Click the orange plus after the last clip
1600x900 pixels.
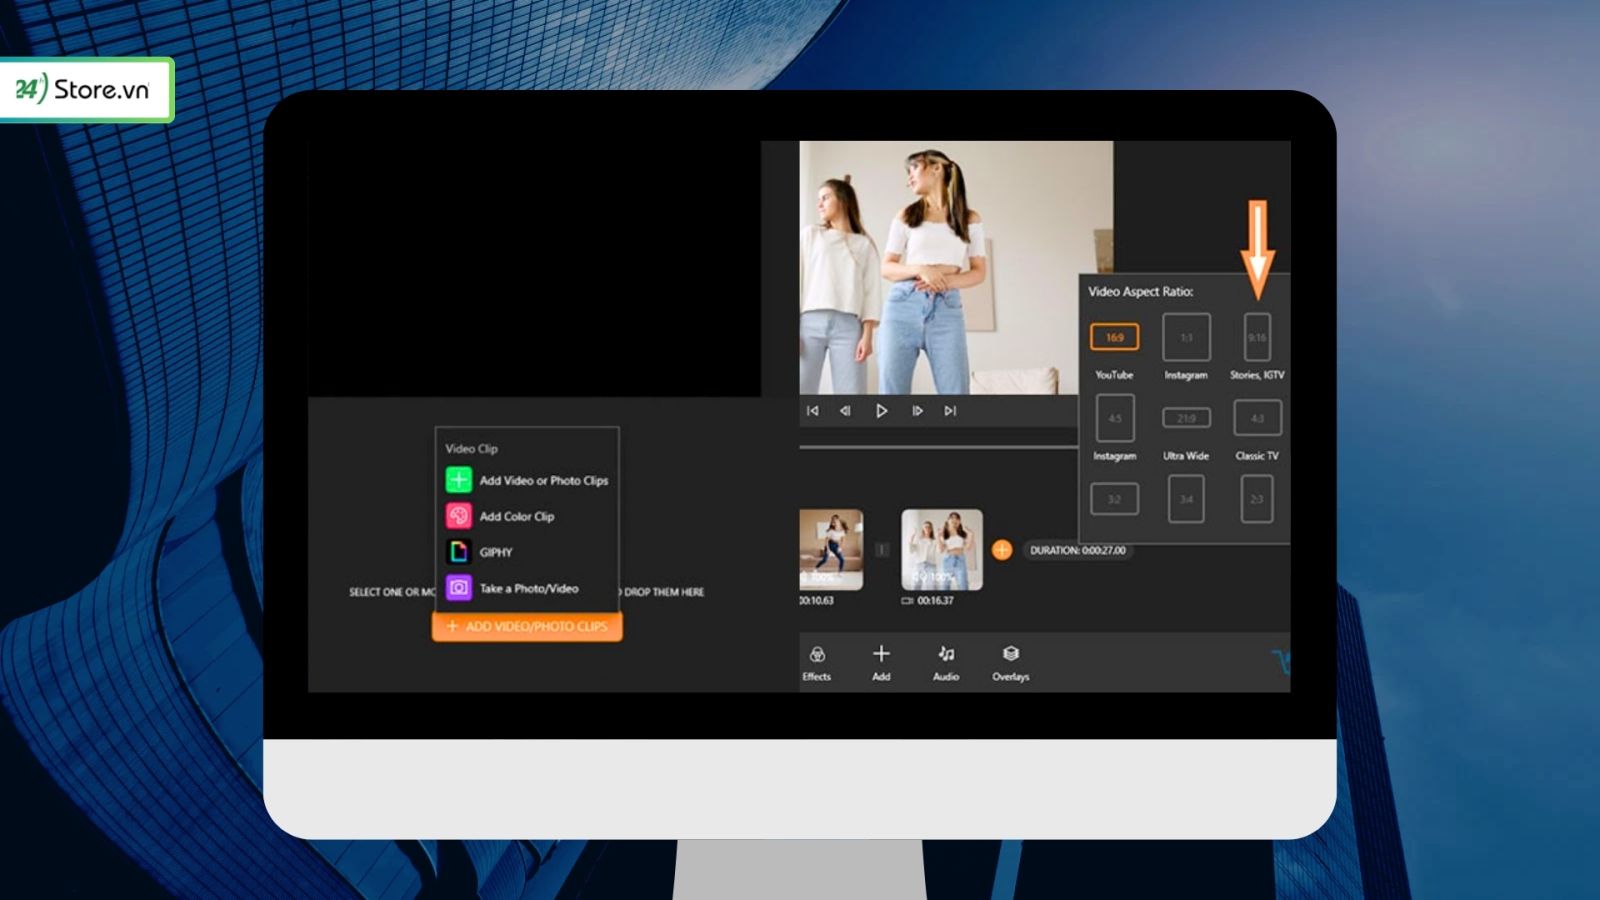[1002, 550]
